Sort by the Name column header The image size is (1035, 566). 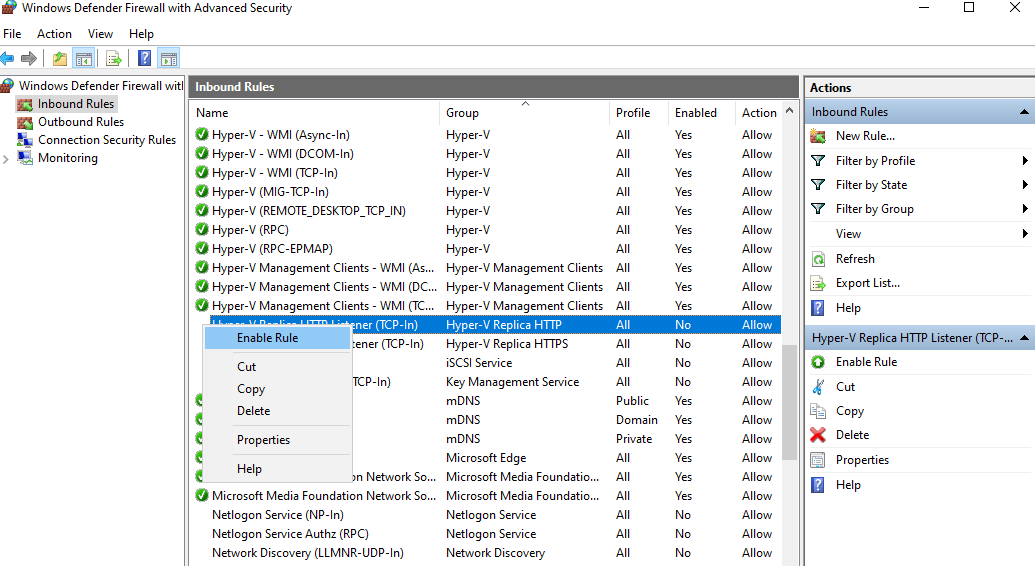tap(315, 113)
